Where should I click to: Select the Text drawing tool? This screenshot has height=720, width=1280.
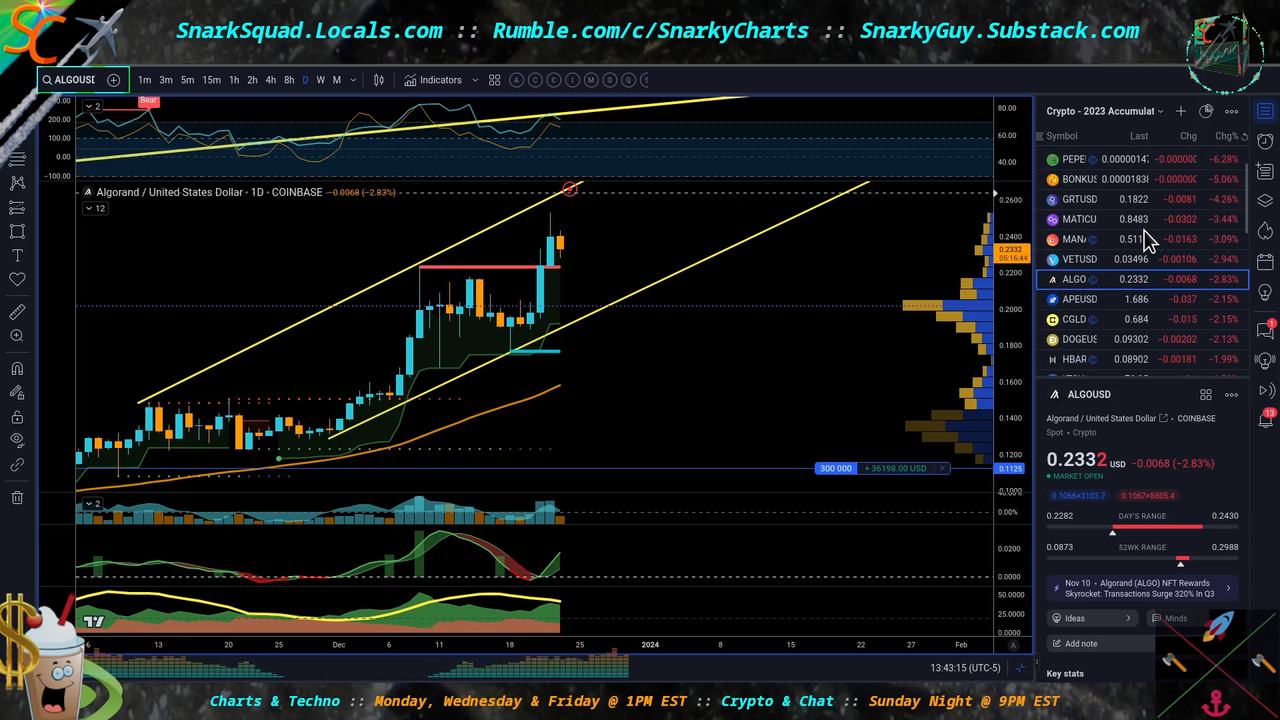pyautogui.click(x=17, y=256)
